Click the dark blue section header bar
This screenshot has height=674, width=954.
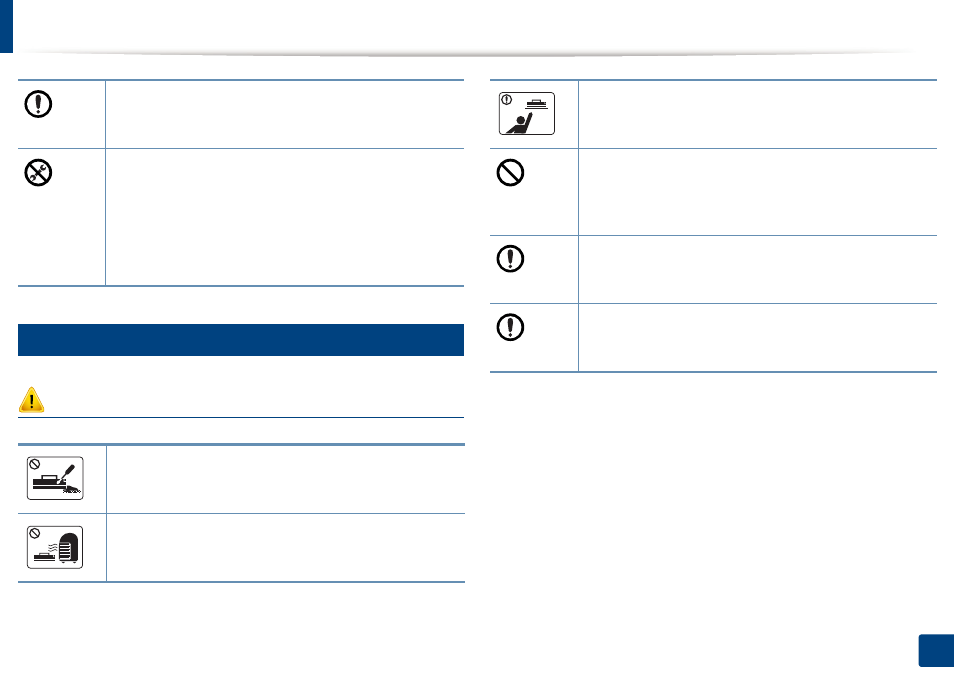coord(241,340)
